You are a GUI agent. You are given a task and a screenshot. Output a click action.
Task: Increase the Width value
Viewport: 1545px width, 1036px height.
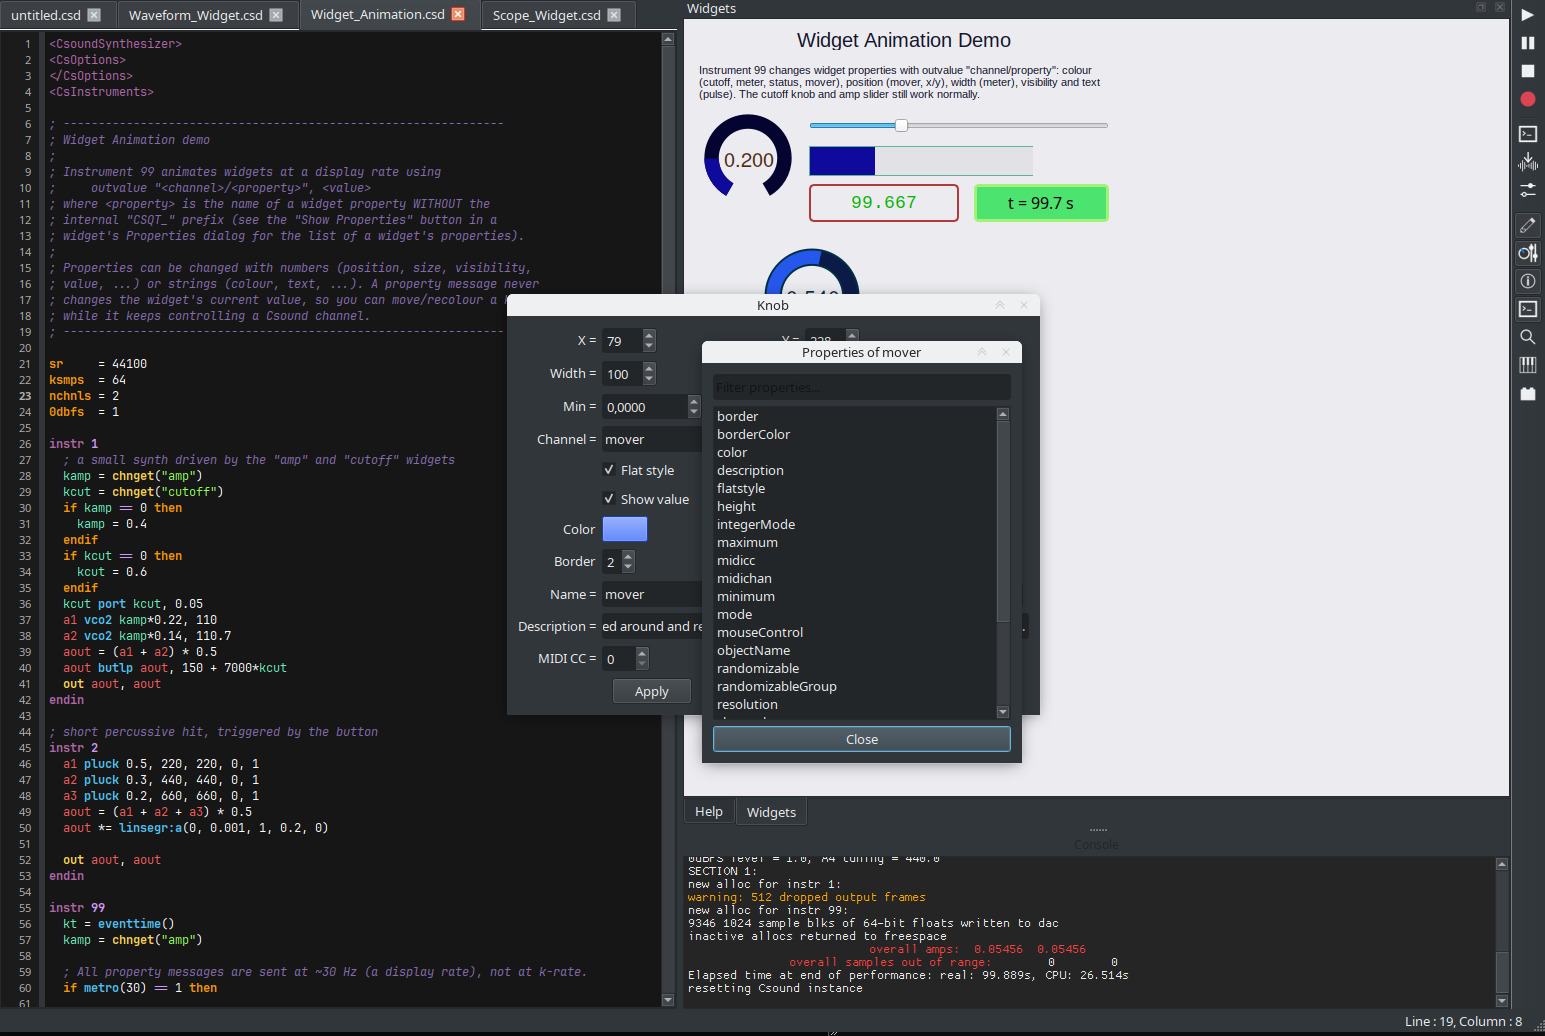point(649,368)
